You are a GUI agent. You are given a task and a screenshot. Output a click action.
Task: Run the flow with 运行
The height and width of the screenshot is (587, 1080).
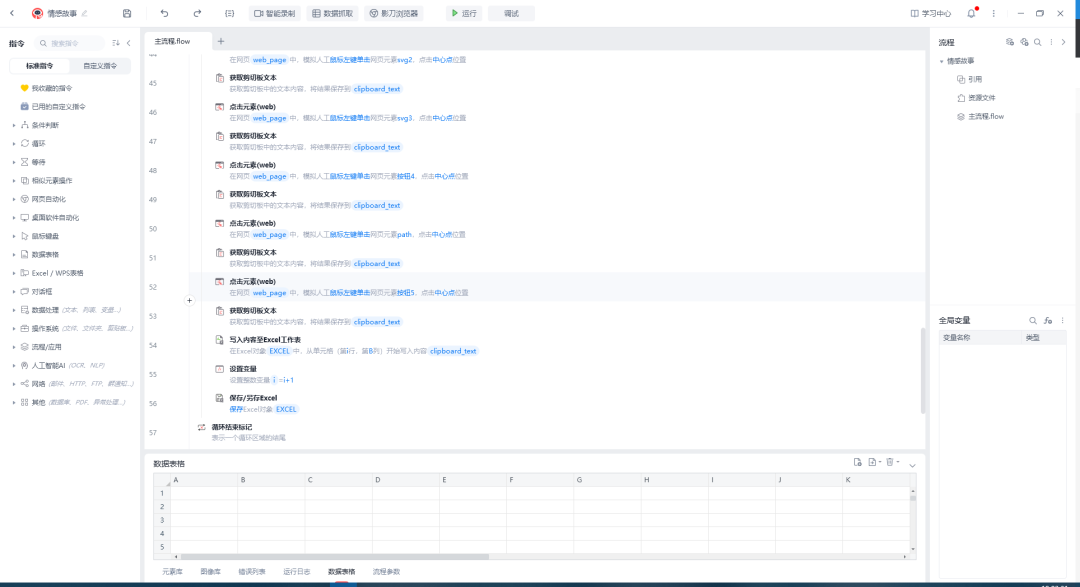tap(464, 13)
